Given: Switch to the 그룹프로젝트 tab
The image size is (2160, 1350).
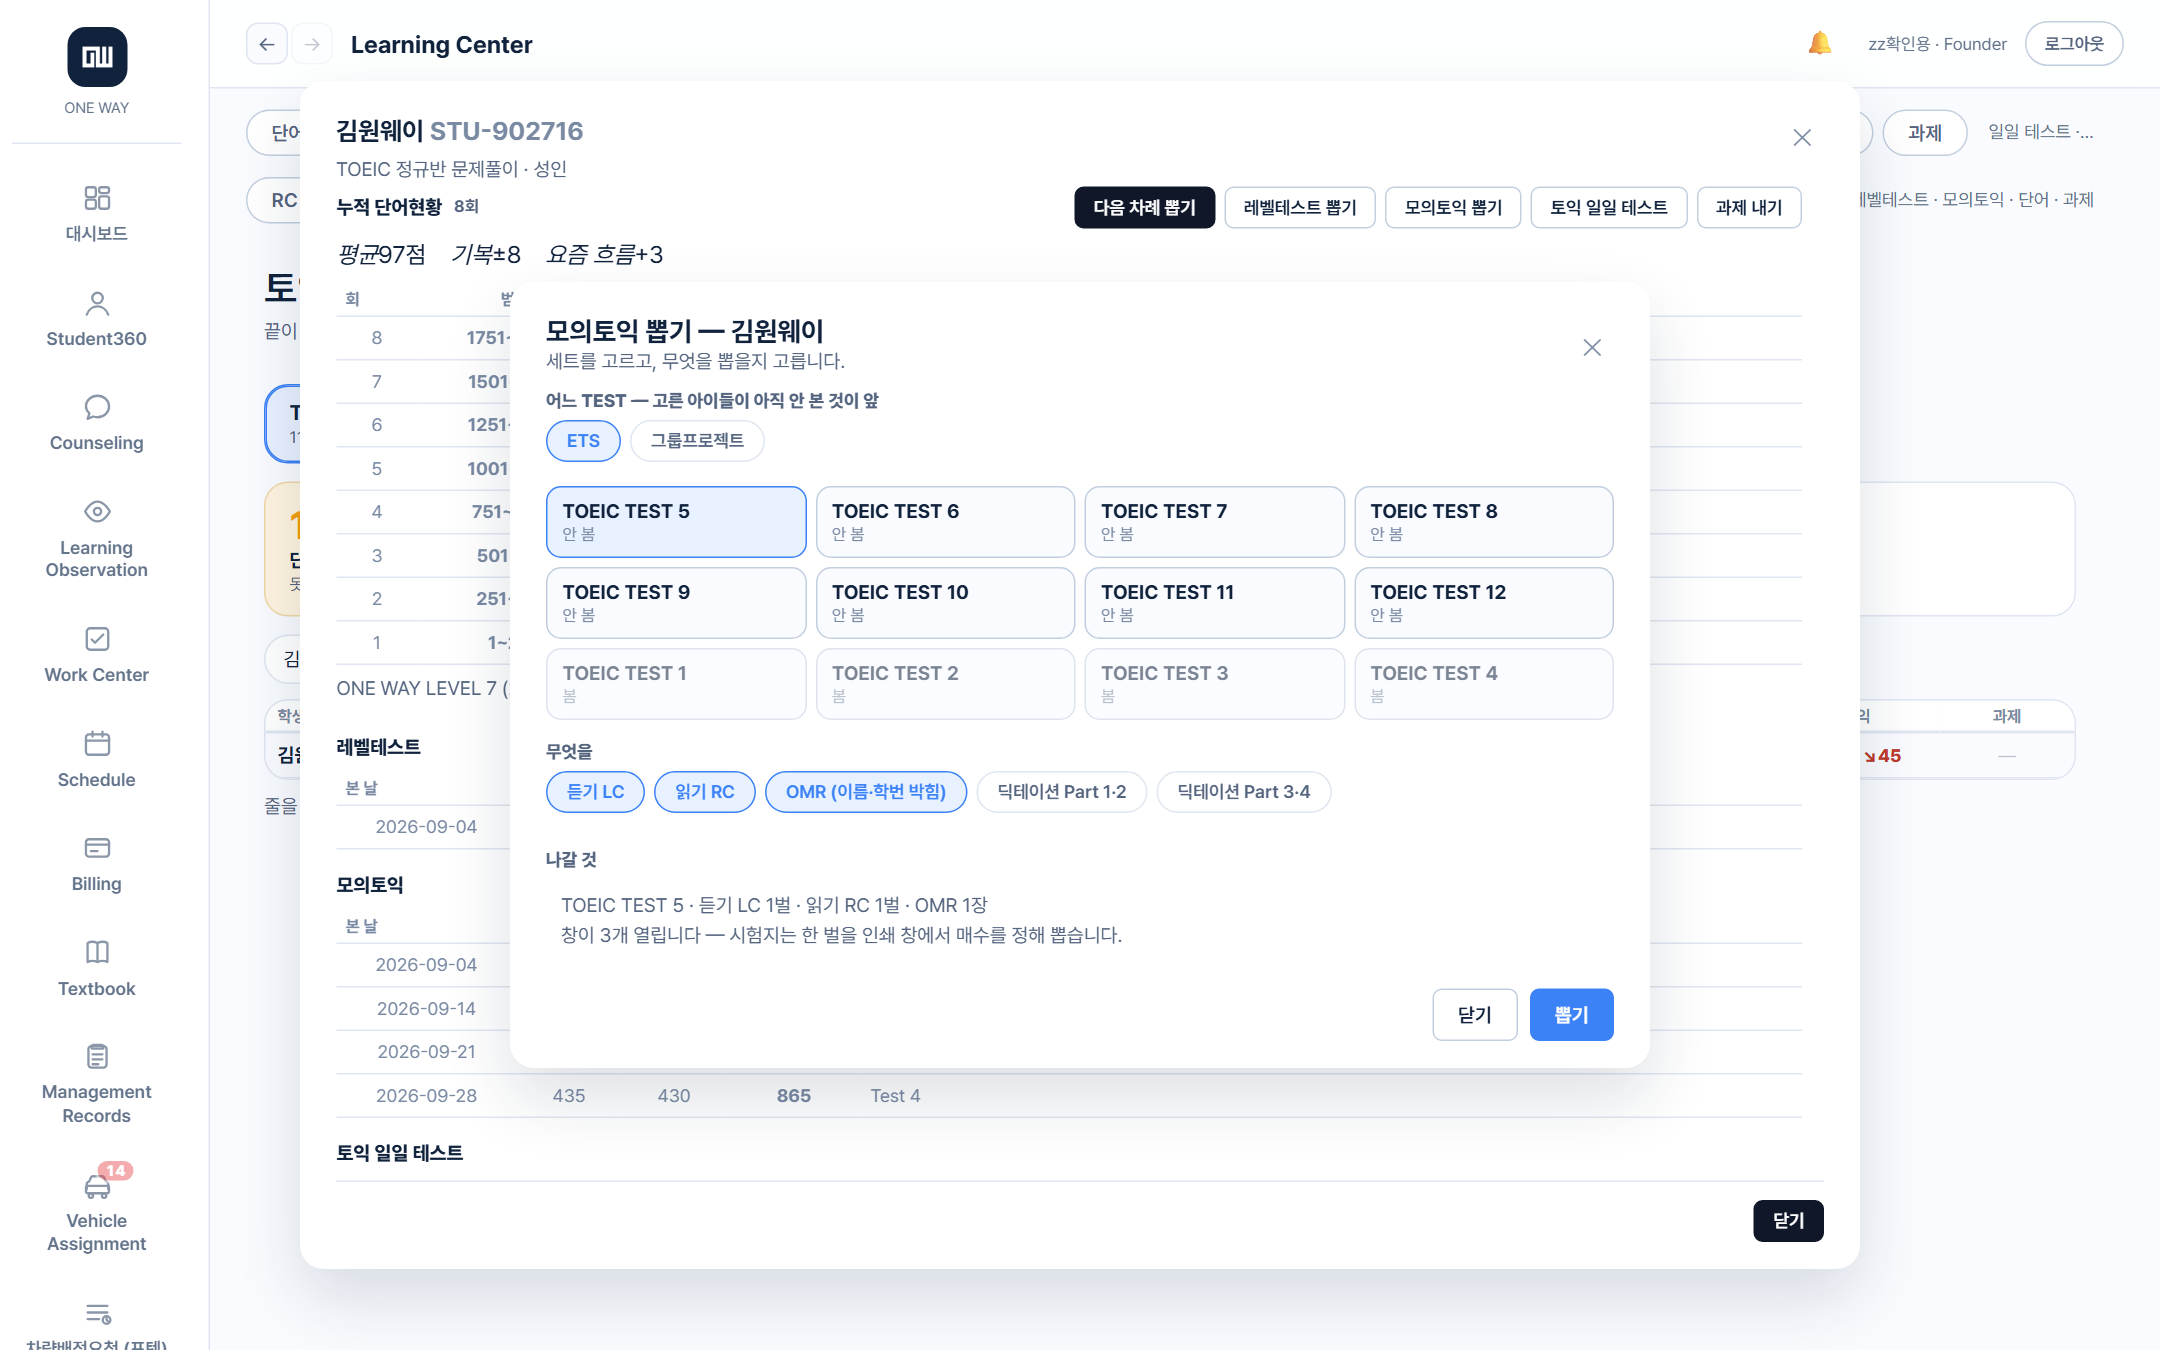Looking at the screenshot, I should 697,441.
